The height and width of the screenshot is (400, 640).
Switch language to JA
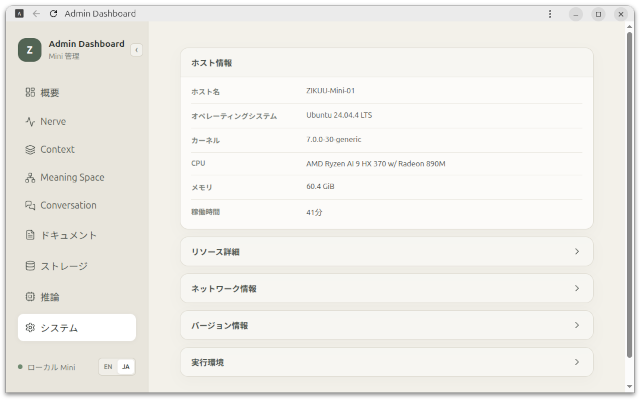[126, 367]
